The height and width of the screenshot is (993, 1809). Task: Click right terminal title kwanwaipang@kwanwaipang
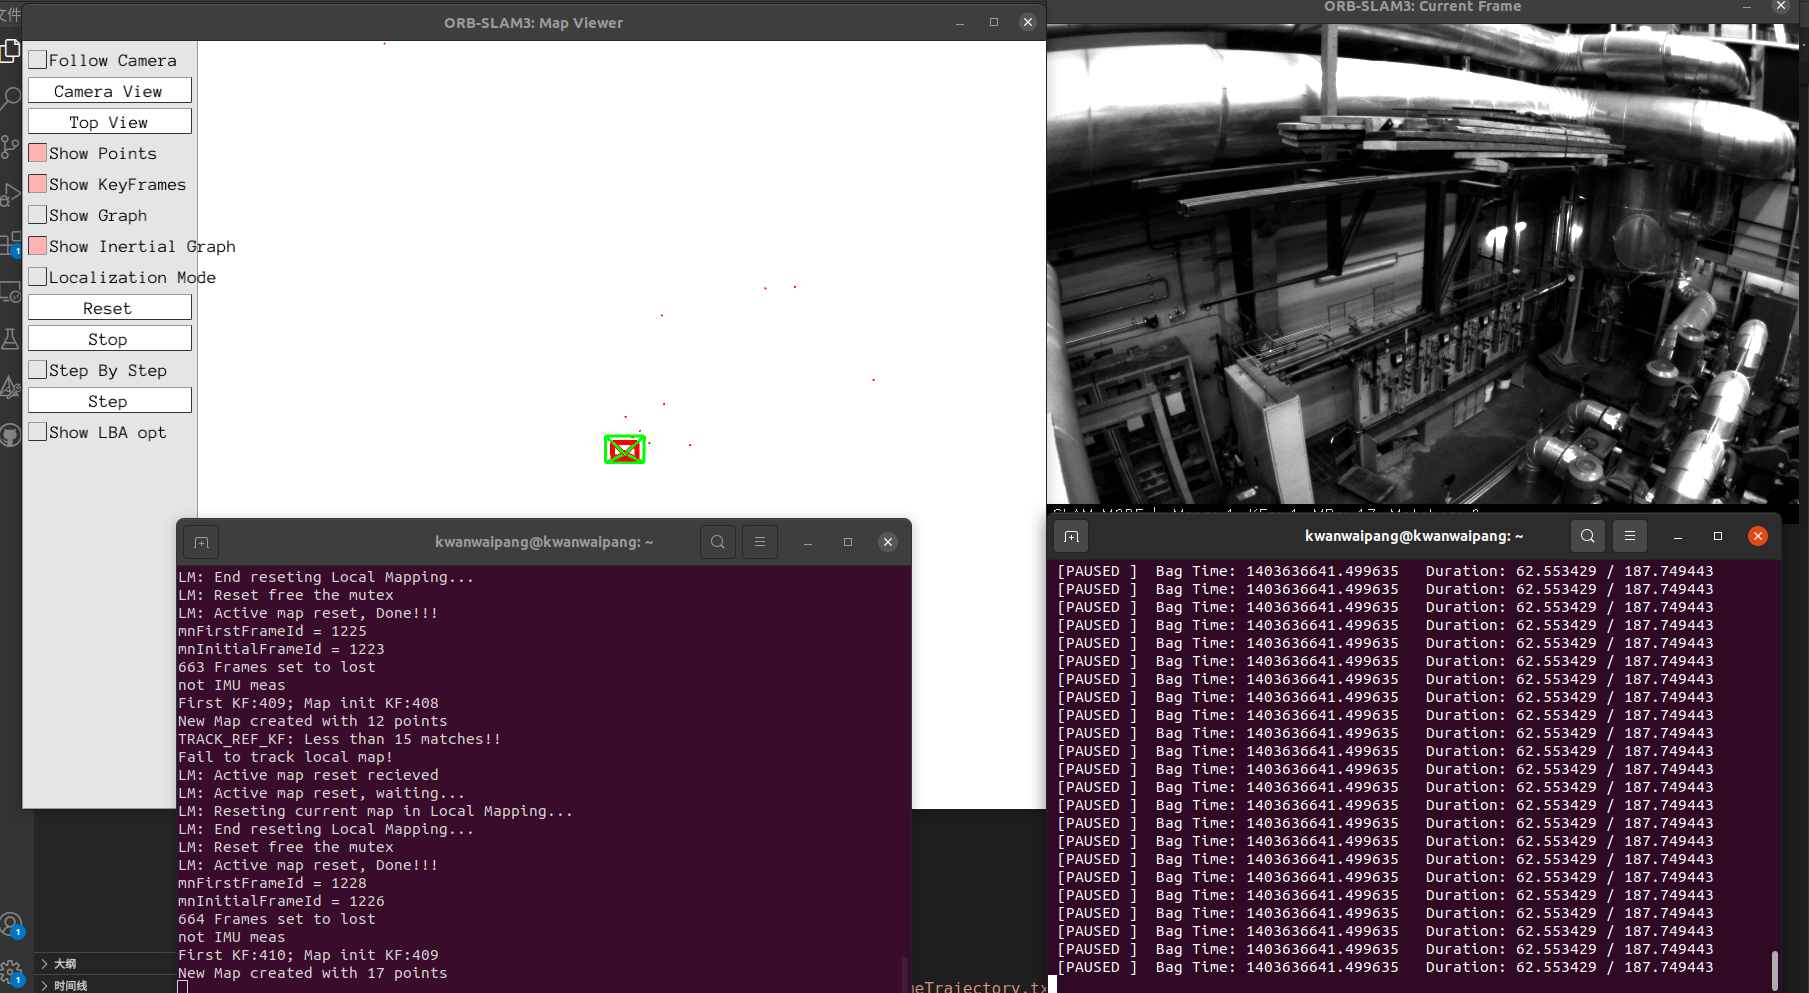click(1414, 536)
